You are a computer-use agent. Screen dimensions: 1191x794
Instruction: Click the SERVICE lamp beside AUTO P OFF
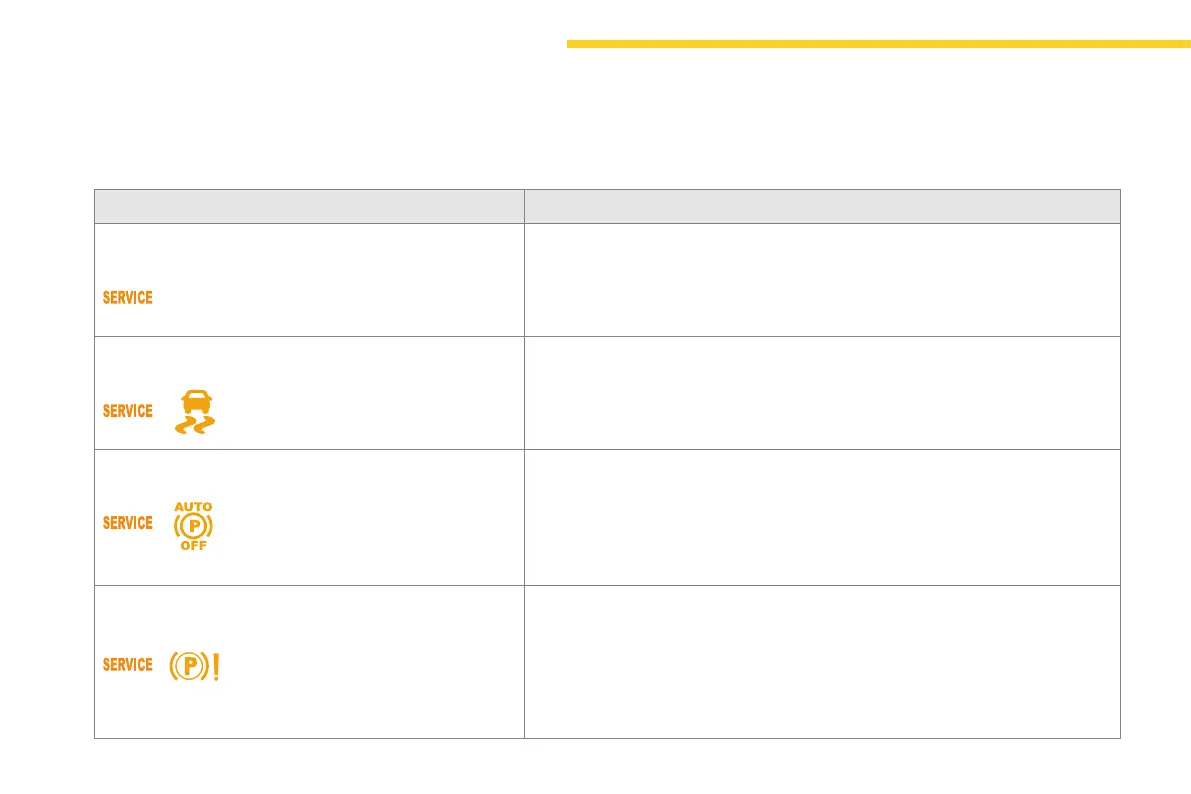point(128,523)
